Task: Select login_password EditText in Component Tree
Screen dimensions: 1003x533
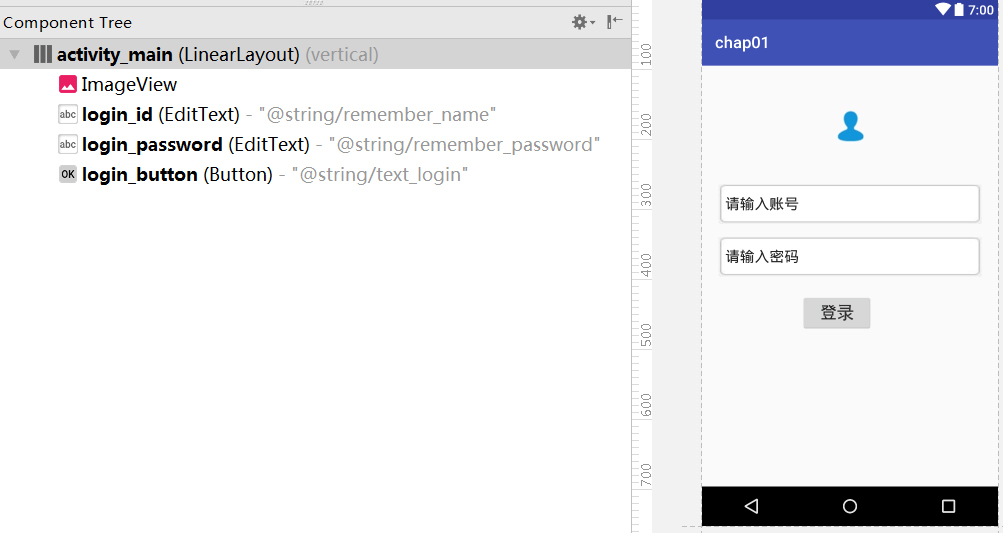Action: [195, 145]
